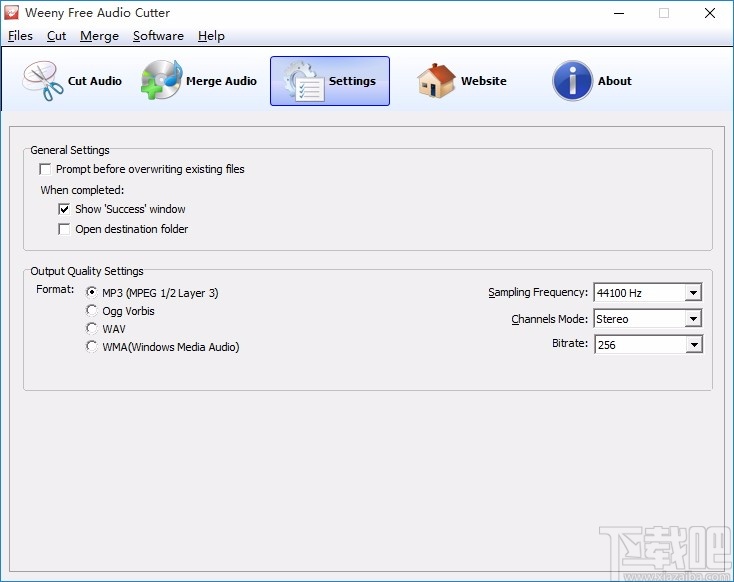Open the Channels Mode dropdown arrow
Viewport: 734px width, 582px height.
pos(693,319)
